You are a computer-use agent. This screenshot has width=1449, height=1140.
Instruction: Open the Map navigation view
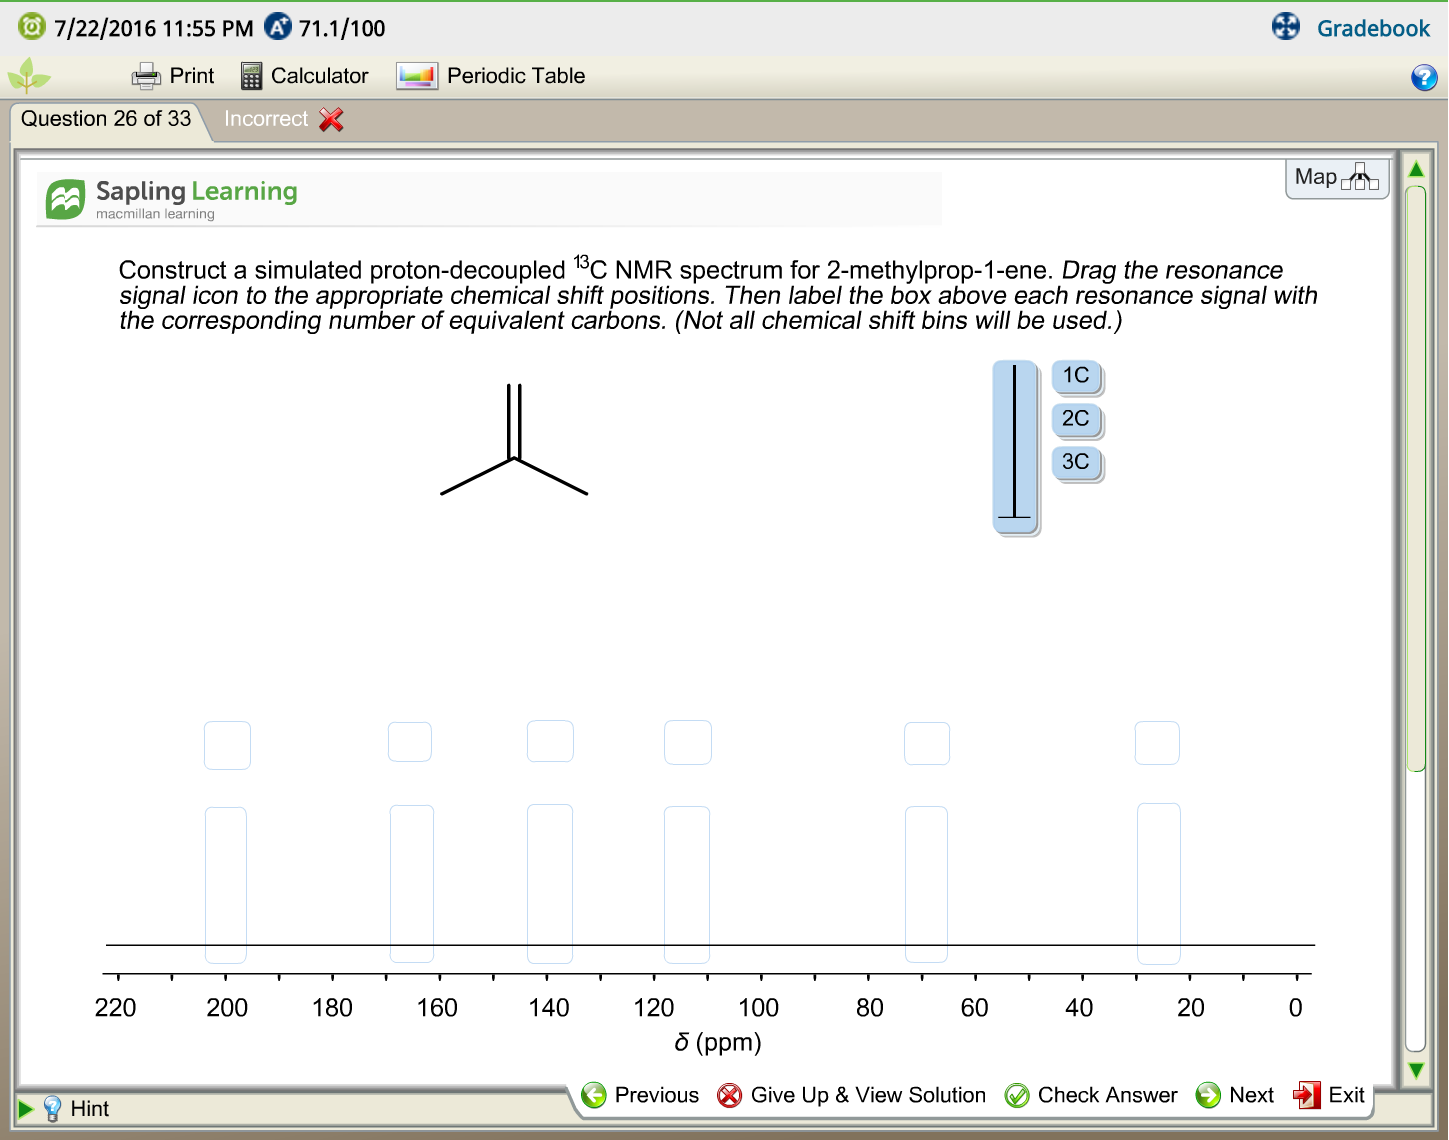point(1336,177)
